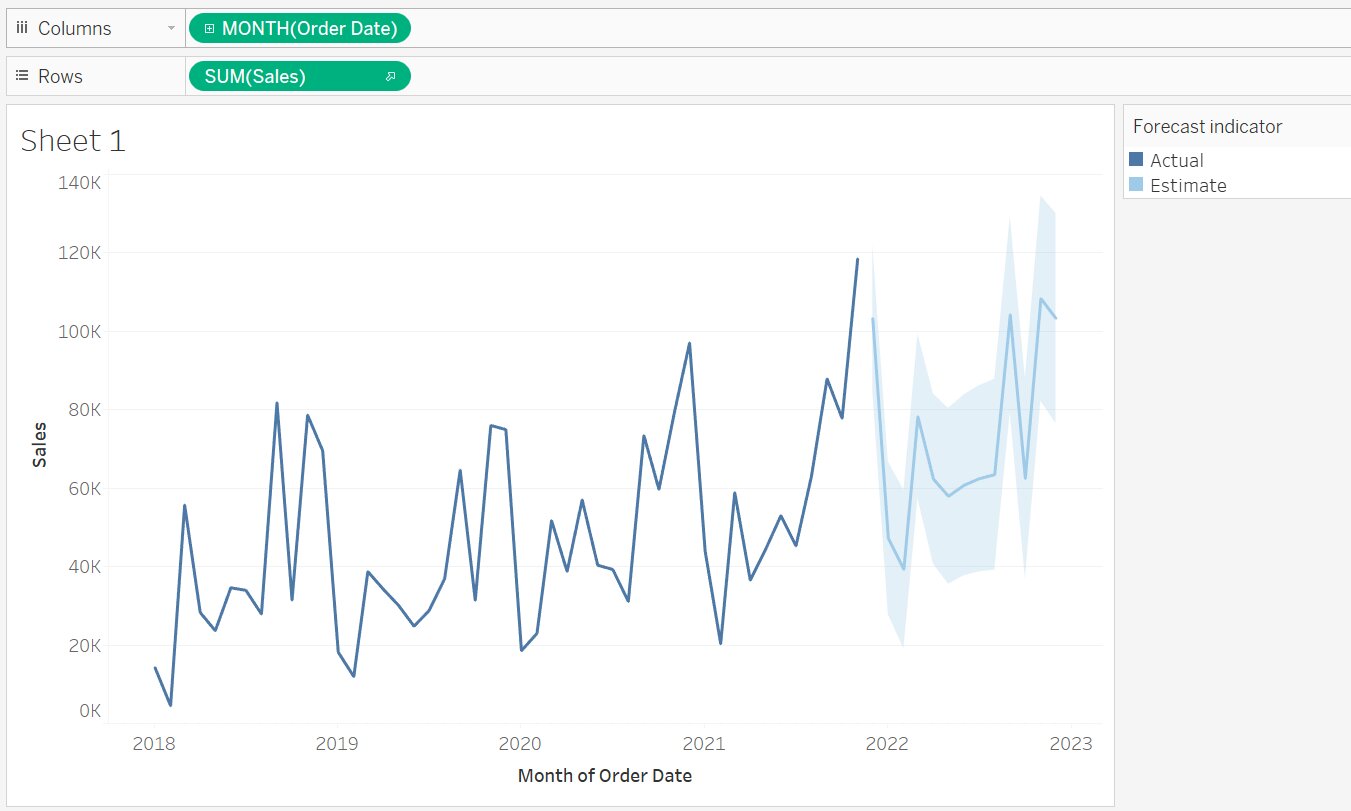Expand the MONTH(Order Date) pill plus icon
This screenshot has width=1351, height=811.
pos(209,29)
